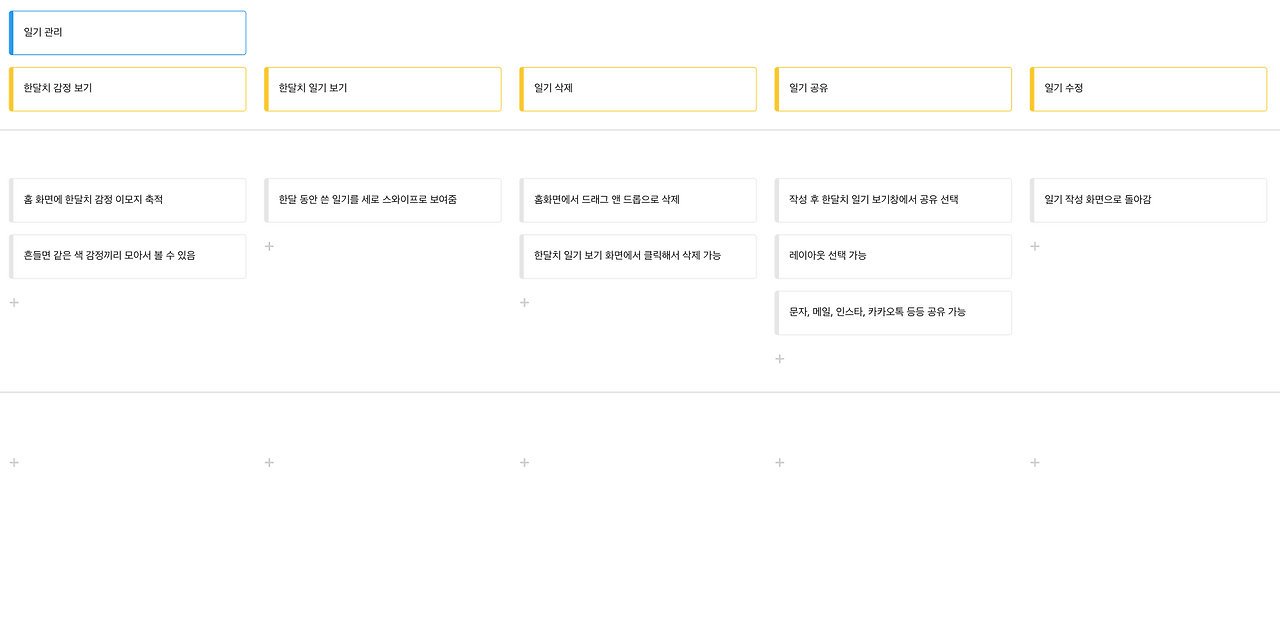Open 일기 작성 화면으로 돌아감 card
1280x643 pixels.
coord(1149,200)
